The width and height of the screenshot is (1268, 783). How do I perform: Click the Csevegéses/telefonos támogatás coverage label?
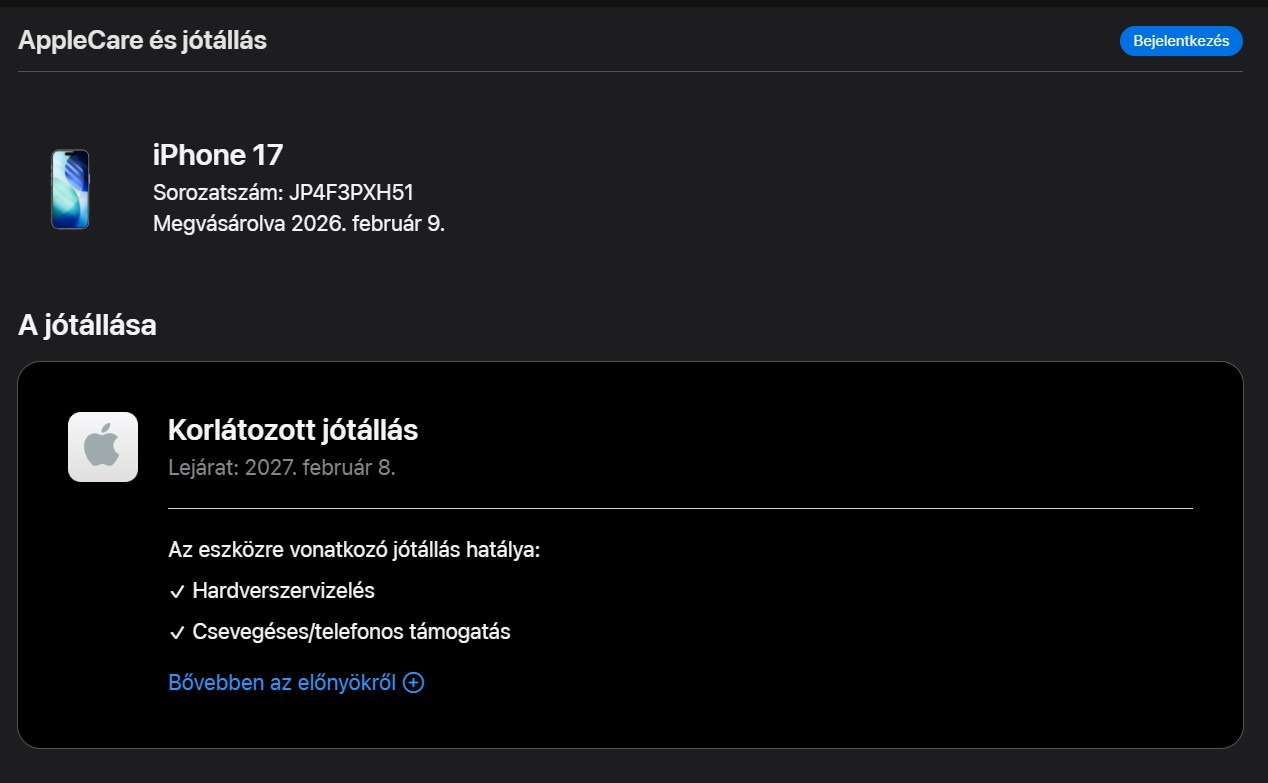tap(351, 632)
